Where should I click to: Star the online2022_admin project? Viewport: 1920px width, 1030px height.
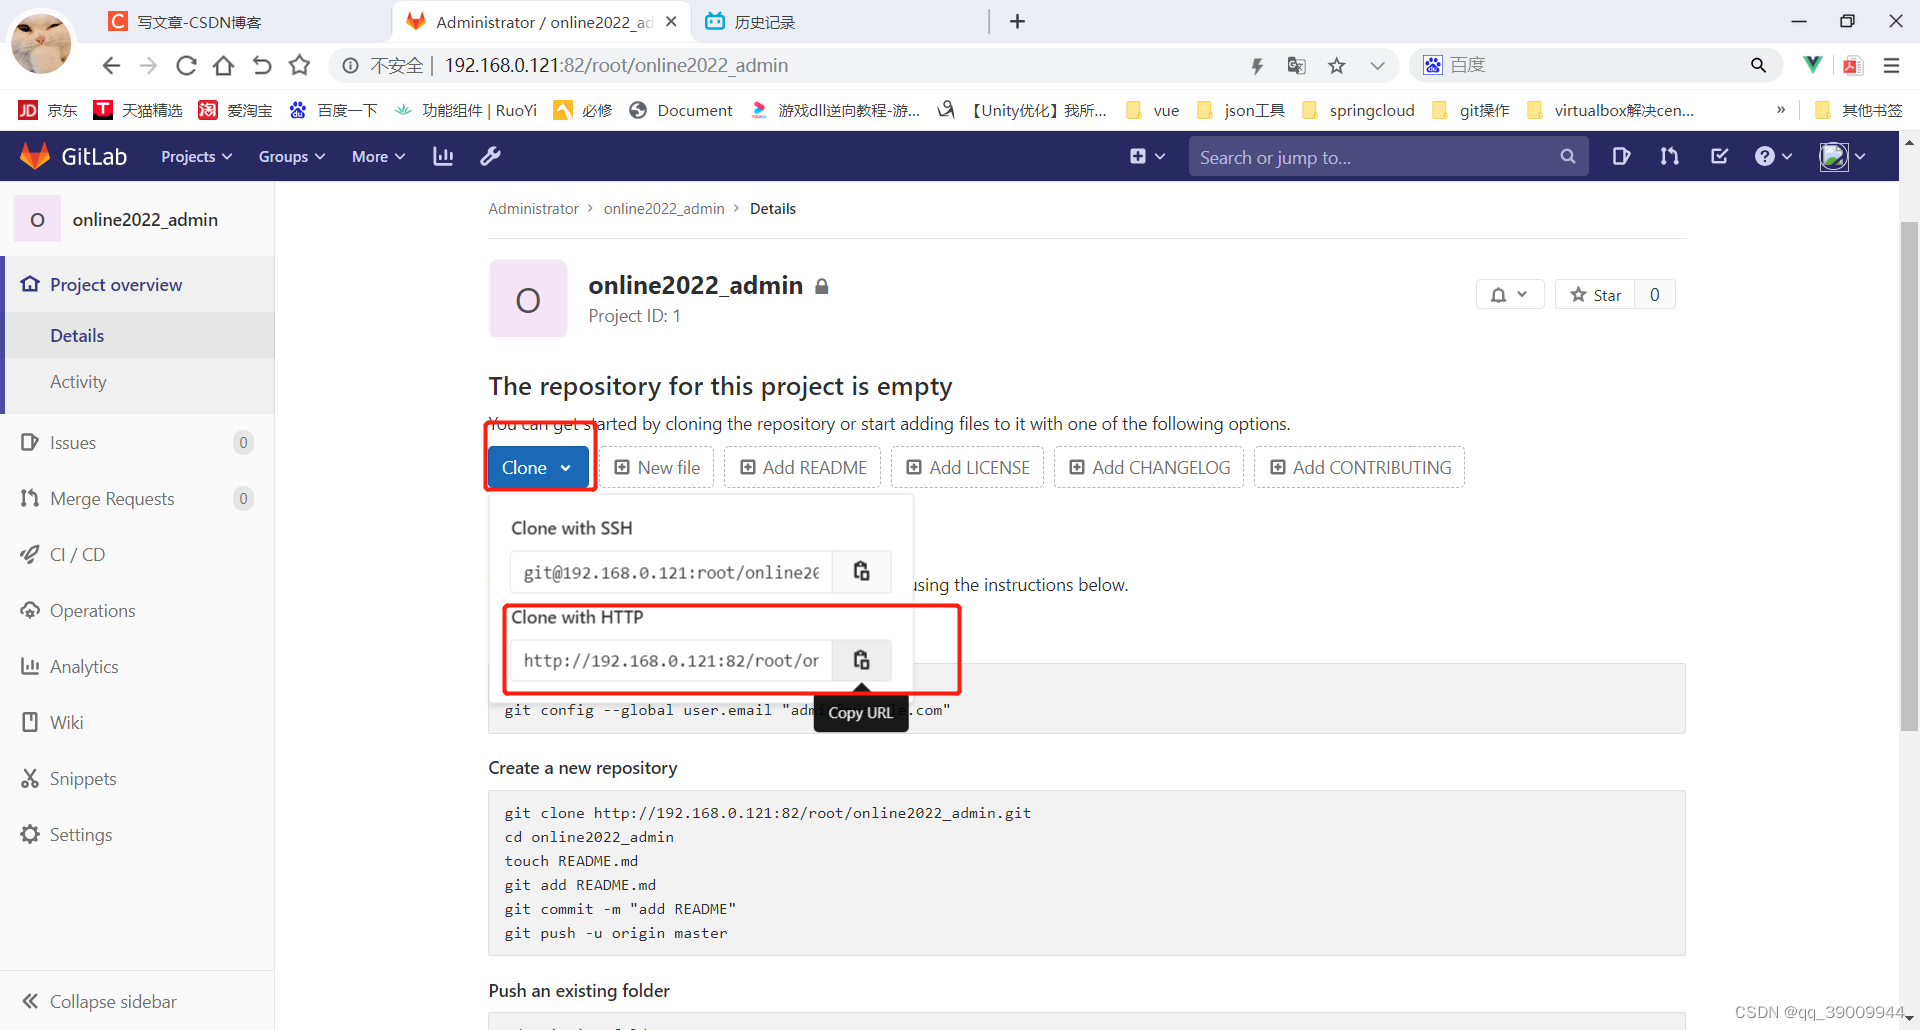tap(1595, 294)
